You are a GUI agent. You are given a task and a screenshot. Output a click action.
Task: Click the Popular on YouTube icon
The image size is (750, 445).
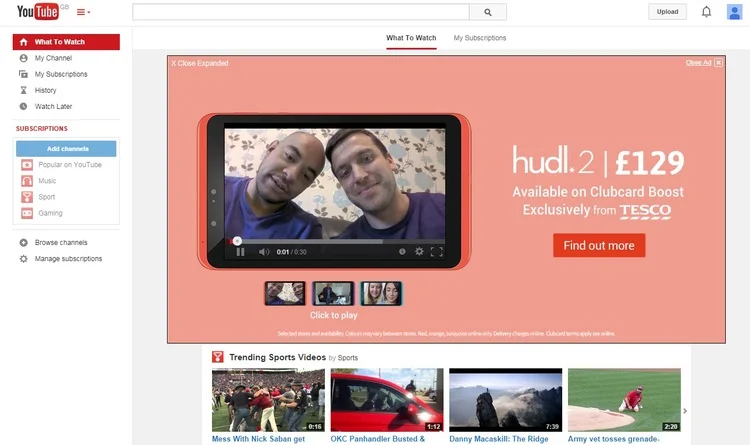(27, 165)
